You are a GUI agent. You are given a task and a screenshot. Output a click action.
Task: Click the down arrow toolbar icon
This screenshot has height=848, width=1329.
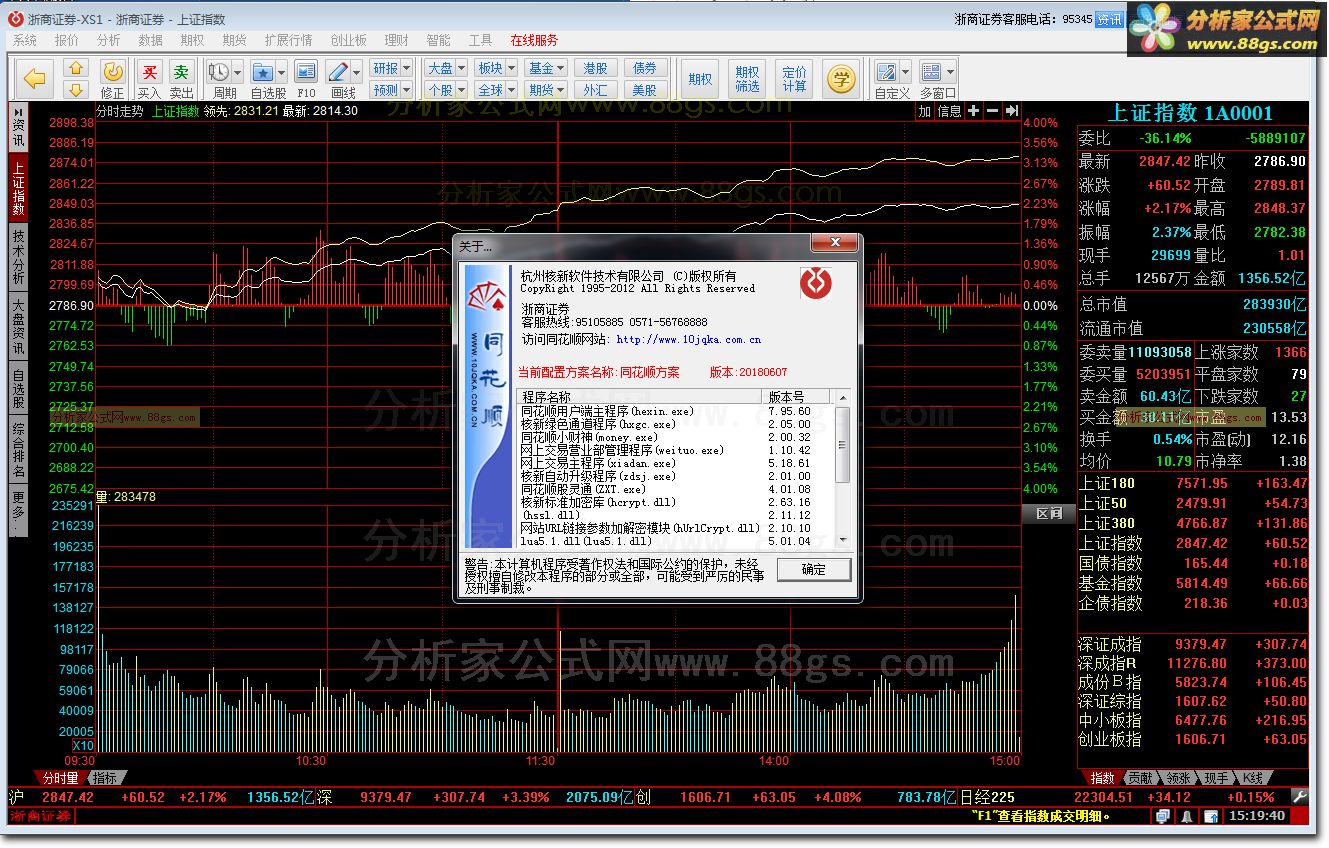(76, 89)
